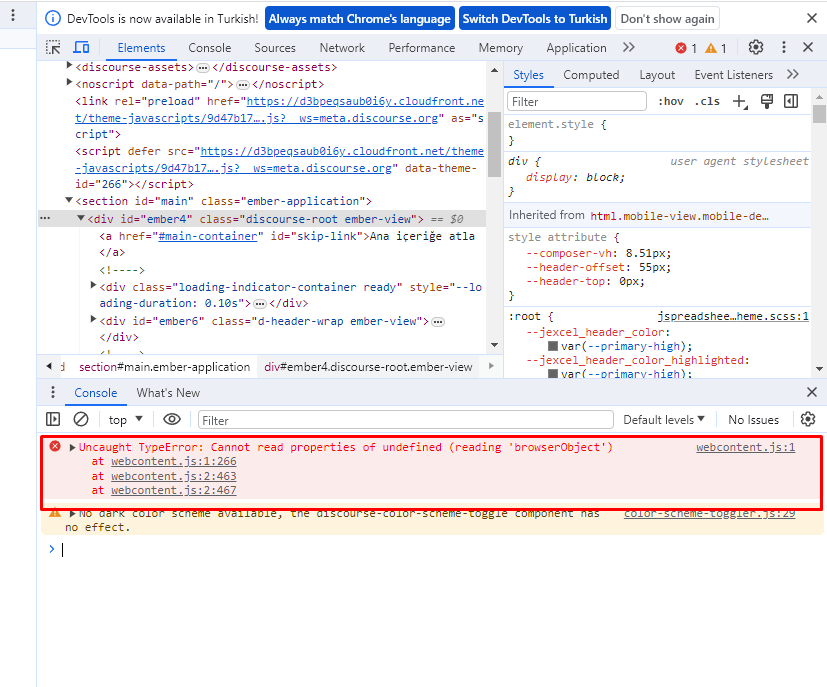Click the --jexcel_header_color color swatch

(x=553, y=346)
